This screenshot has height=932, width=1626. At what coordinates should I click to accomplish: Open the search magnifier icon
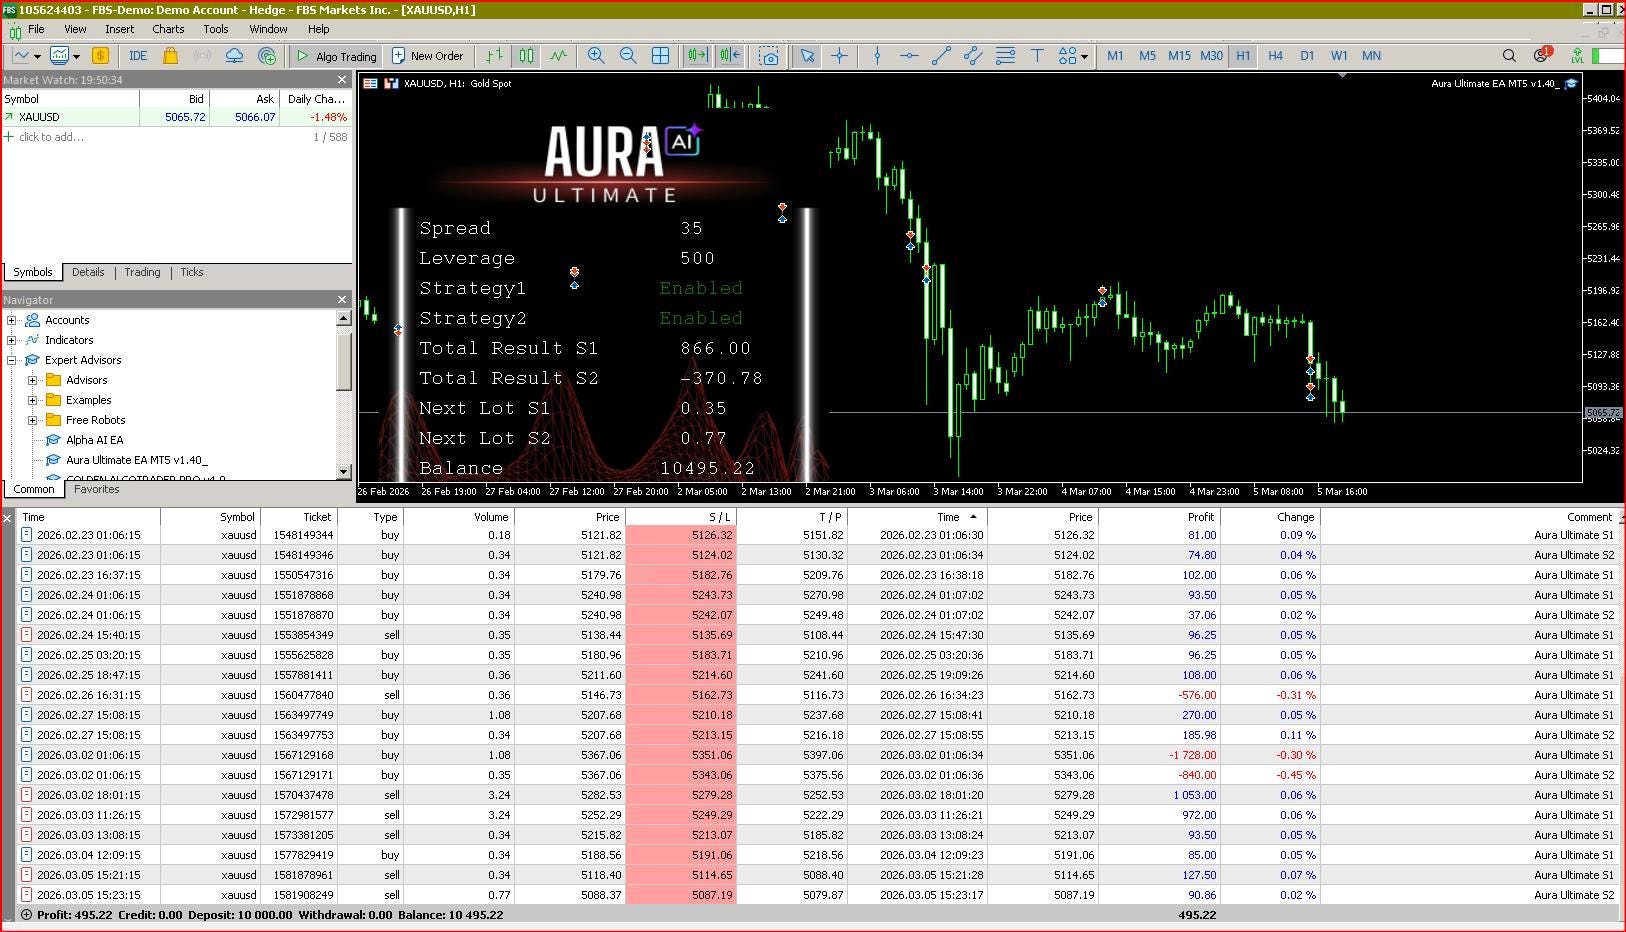1509,56
